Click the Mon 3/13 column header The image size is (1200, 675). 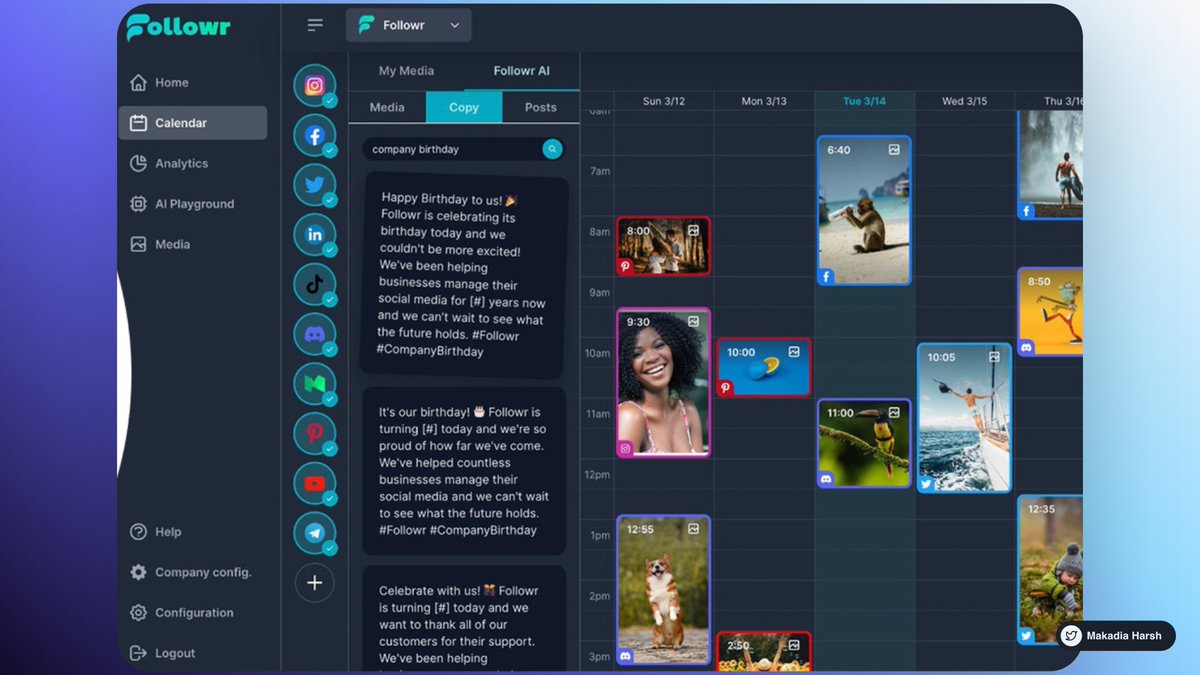764,101
